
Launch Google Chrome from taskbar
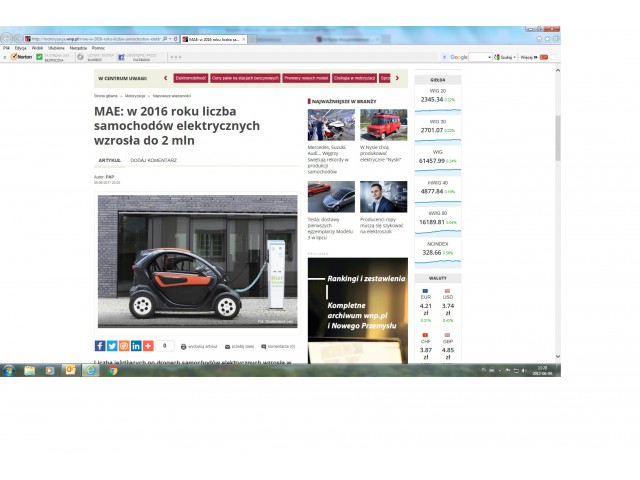[112, 370]
